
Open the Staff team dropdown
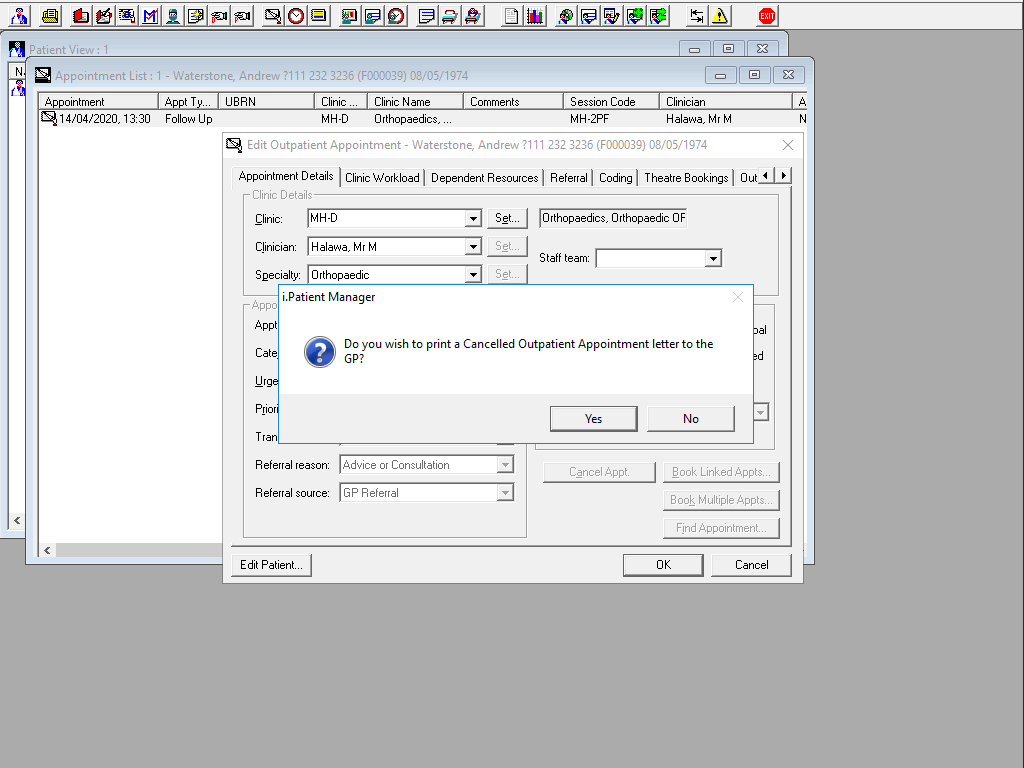pyautogui.click(x=713, y=259)
